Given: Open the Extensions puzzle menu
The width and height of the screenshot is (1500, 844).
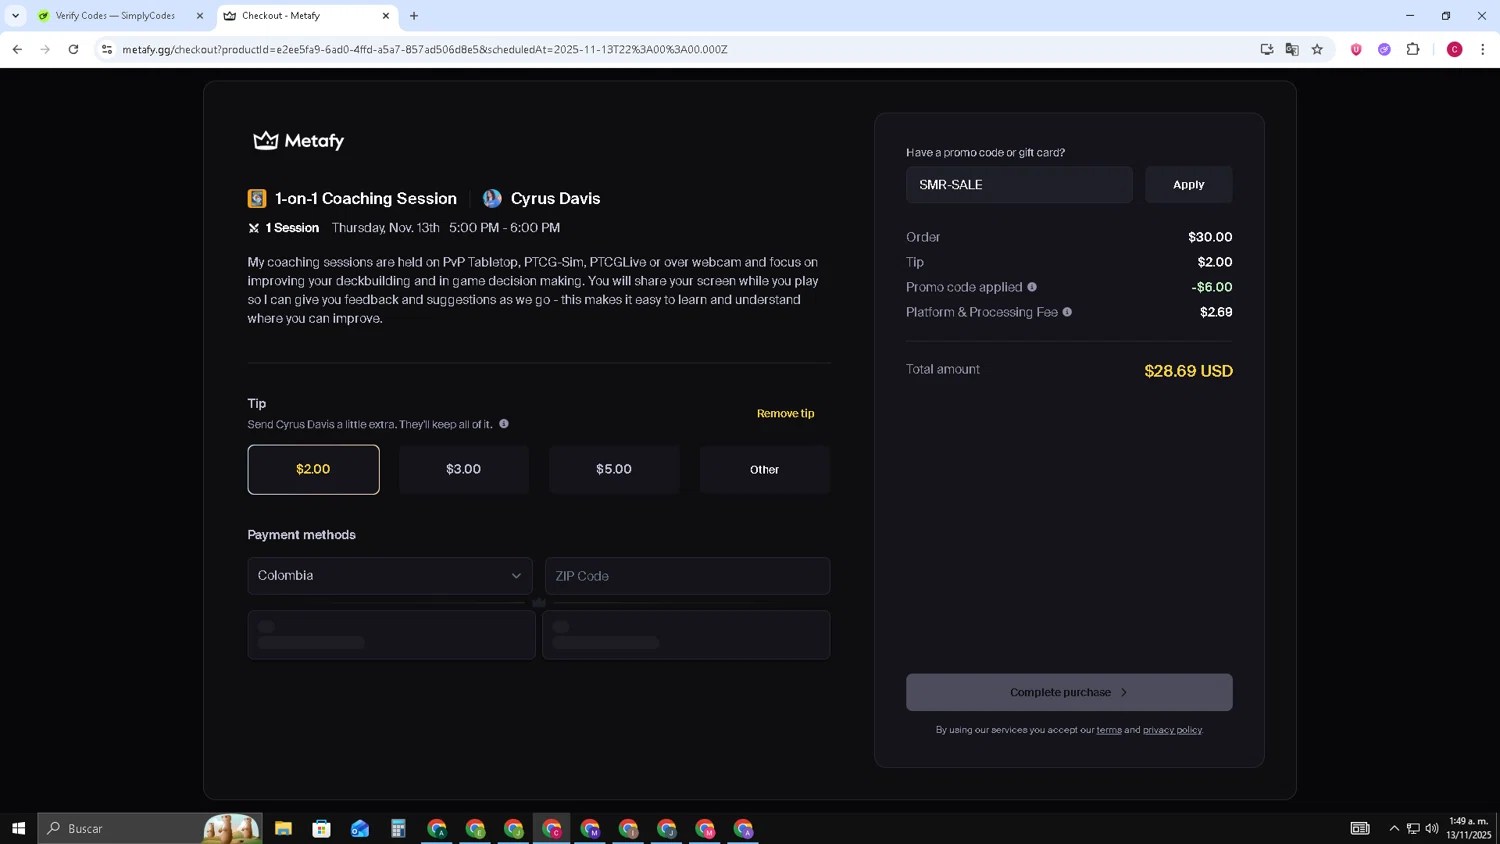Looking at the screenshot, I should (x=1413, y=49).
